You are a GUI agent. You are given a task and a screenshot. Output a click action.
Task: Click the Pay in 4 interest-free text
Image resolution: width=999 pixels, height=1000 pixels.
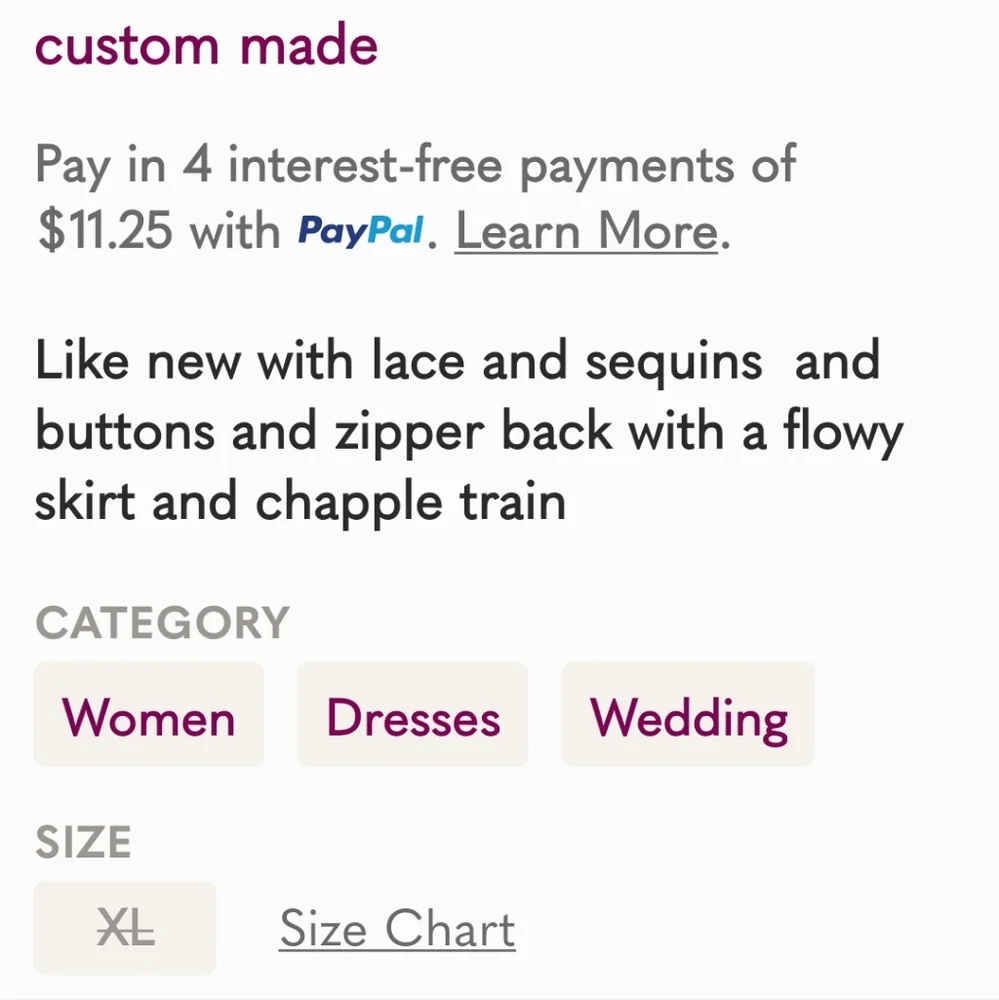269,165
